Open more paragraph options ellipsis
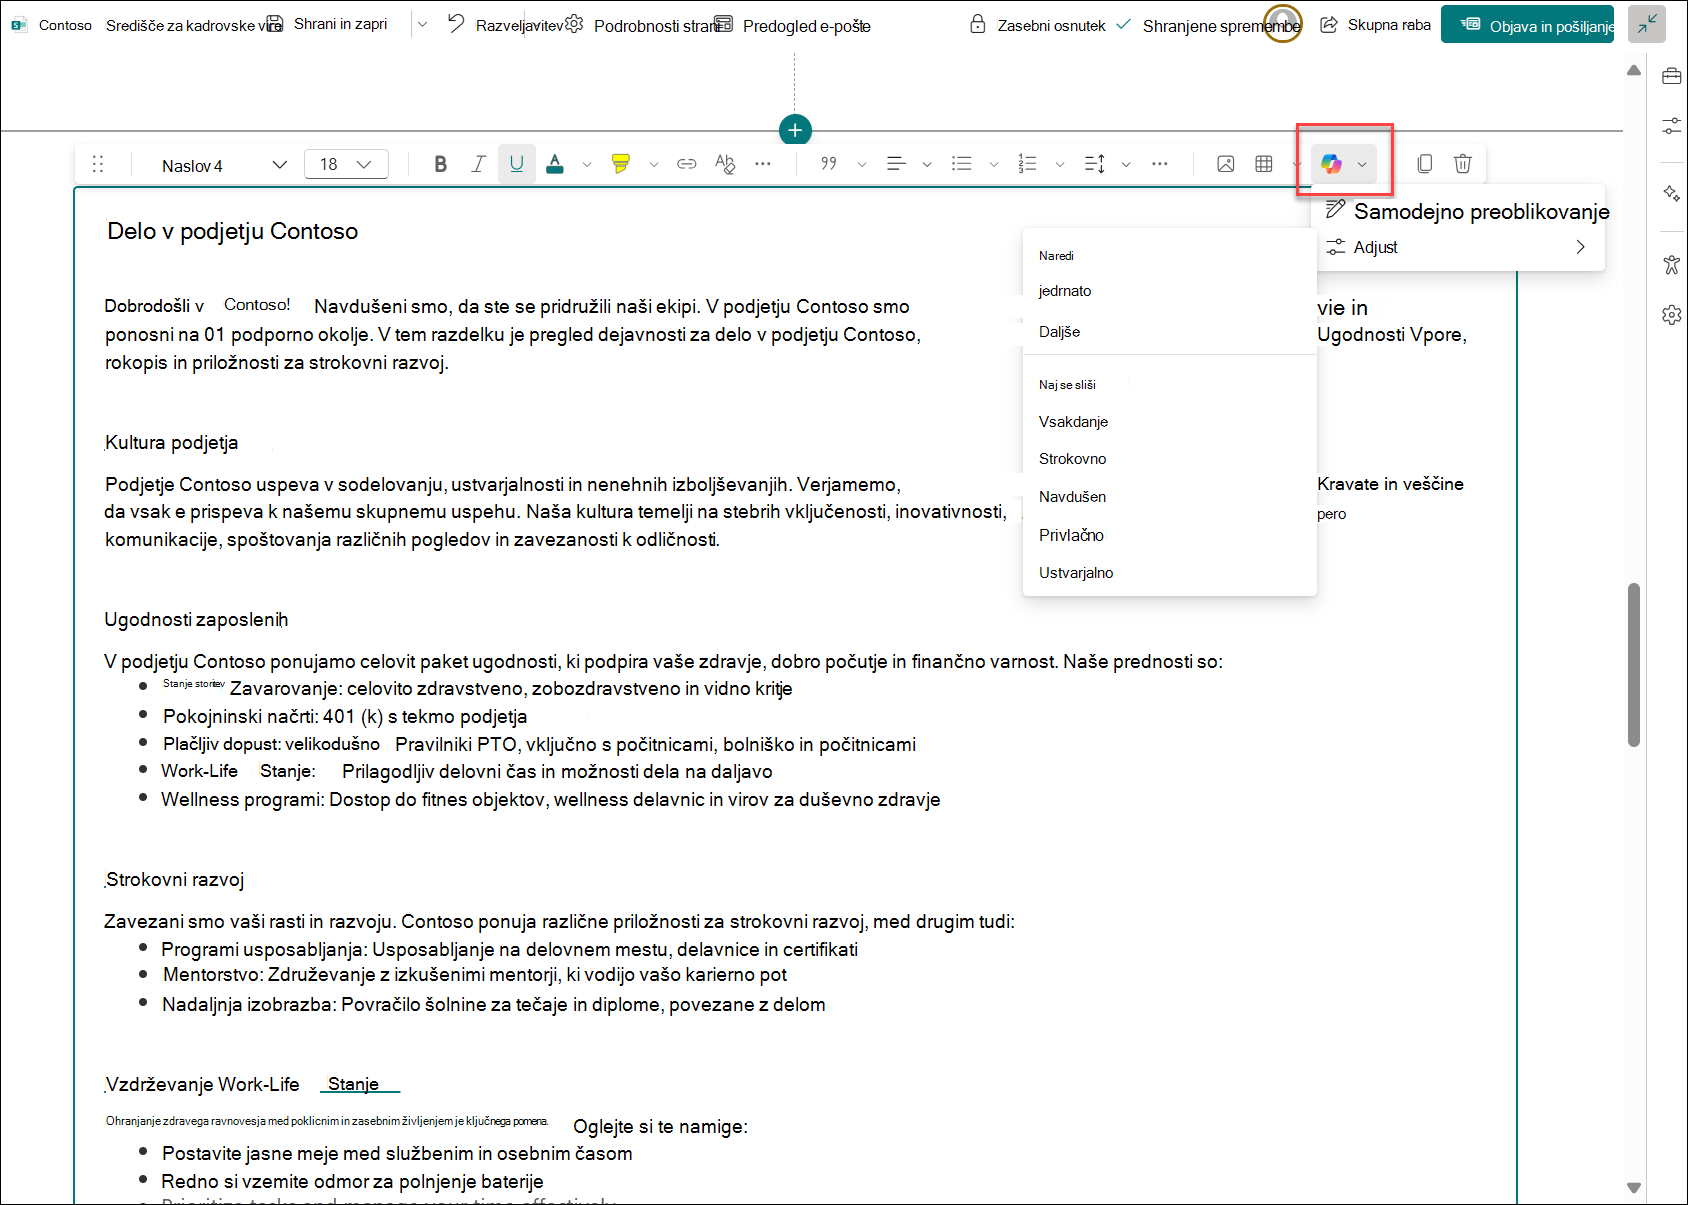The height and width of the screenshot is (1205, 1688). pyautogui.click(x=1160, y=164)
